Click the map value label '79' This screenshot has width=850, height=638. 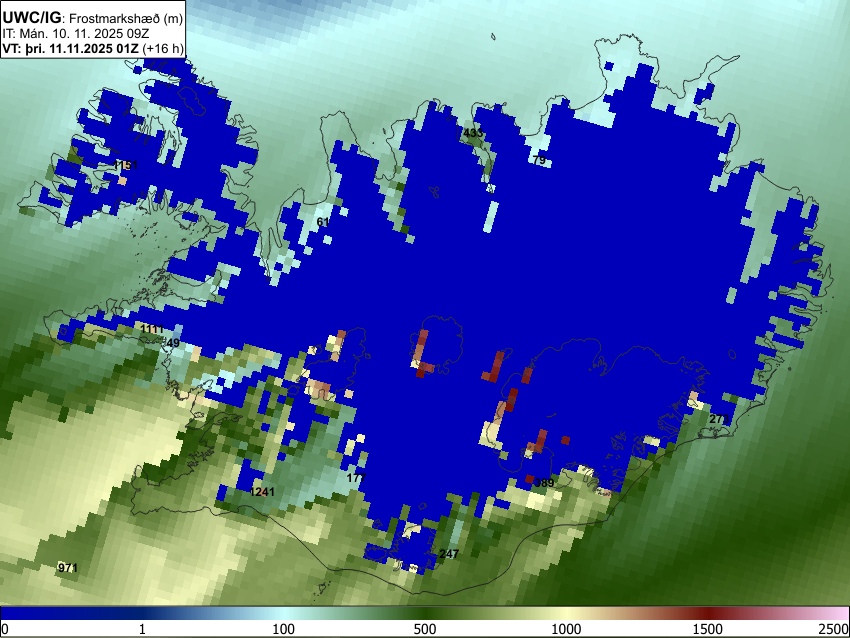pyautogui.click(x=539, y=160)
